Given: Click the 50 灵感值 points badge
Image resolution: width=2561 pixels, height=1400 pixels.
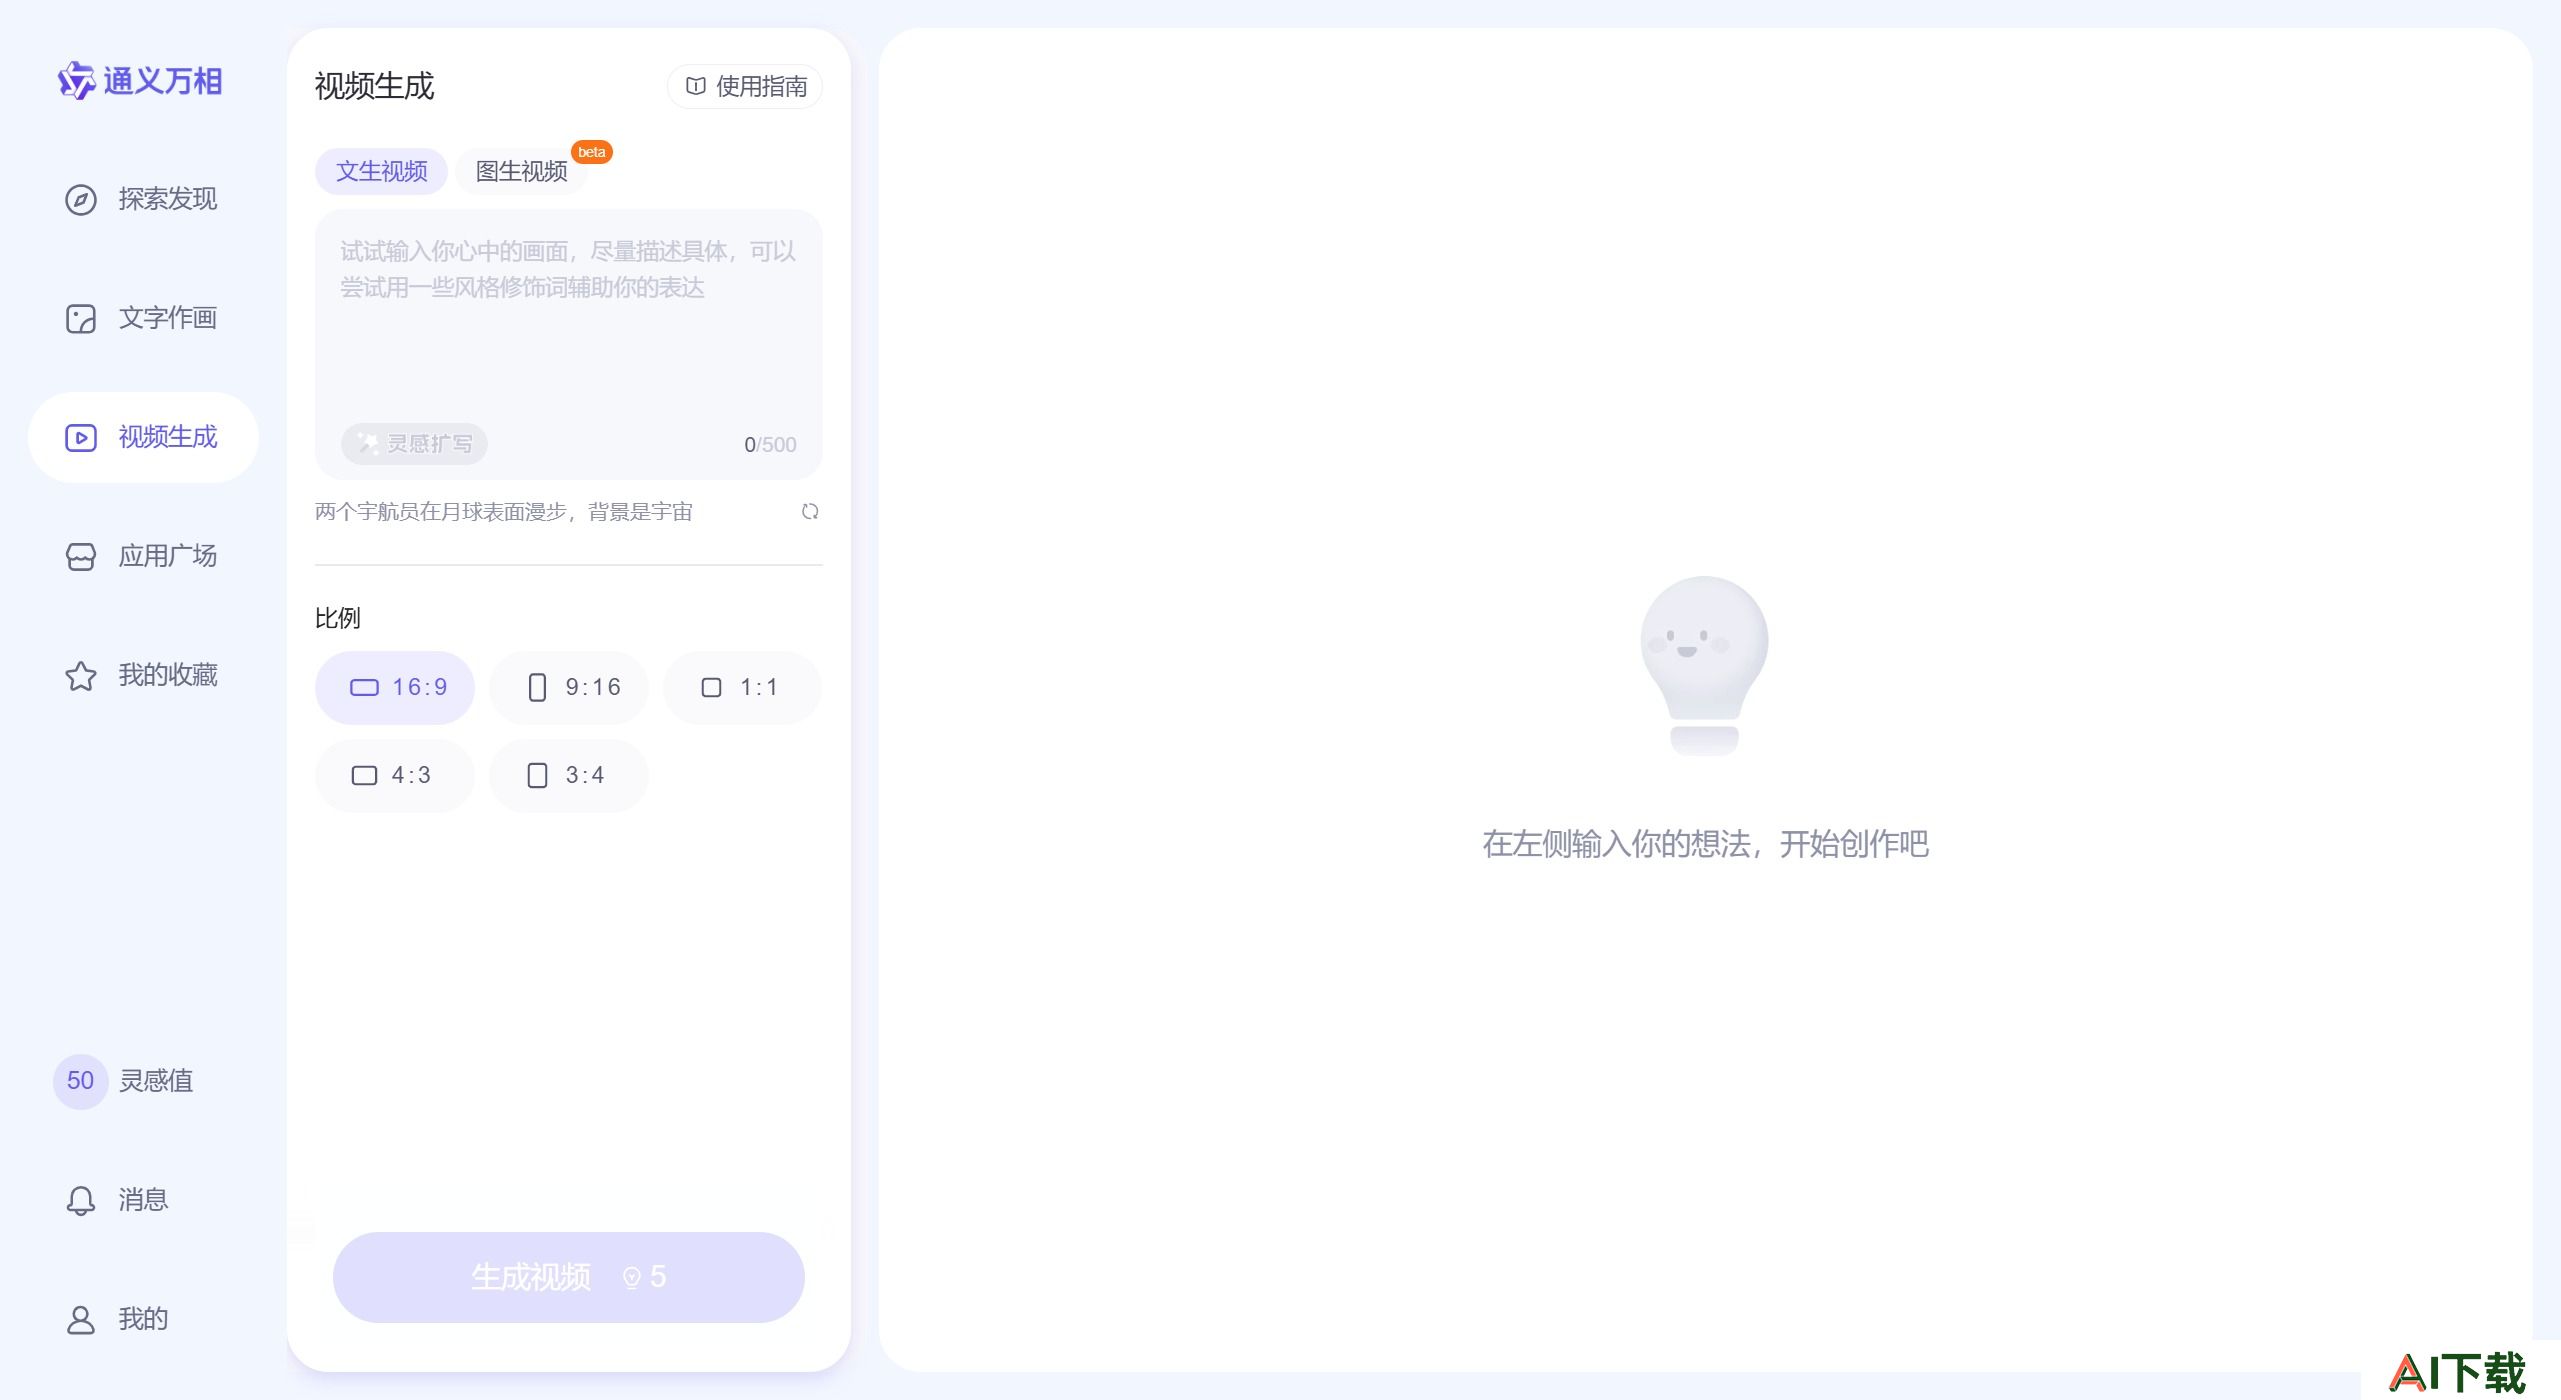Looking at the screenshot, I should (80, 1081).
